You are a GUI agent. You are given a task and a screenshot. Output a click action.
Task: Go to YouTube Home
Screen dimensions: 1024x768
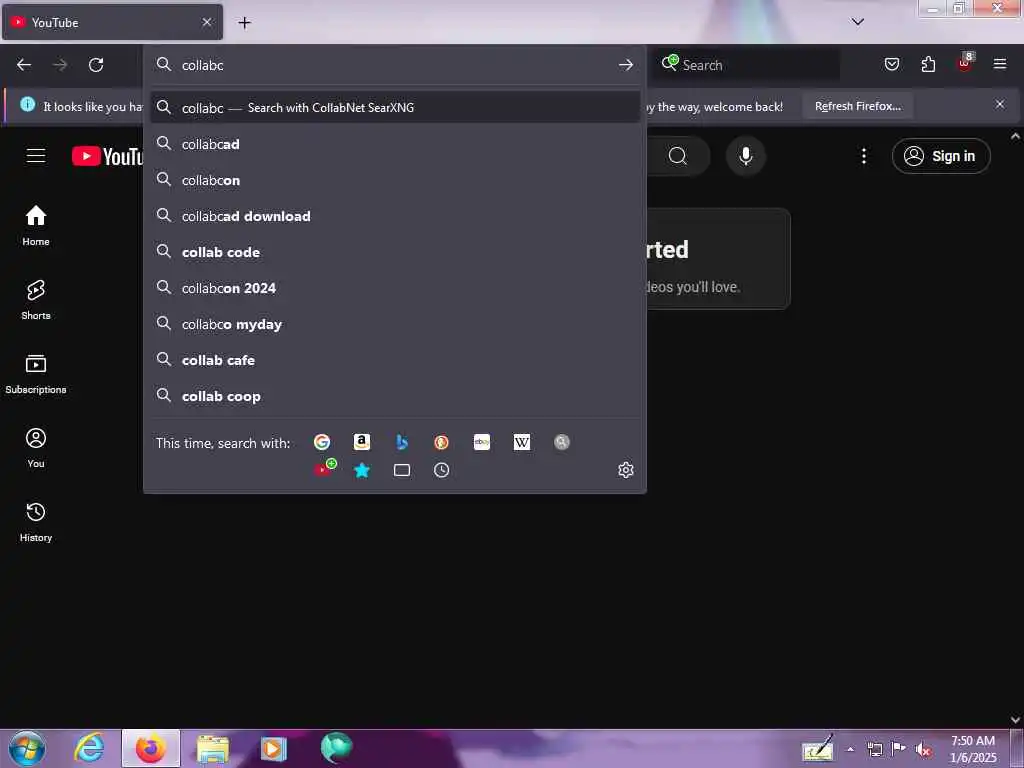point(36,225)
